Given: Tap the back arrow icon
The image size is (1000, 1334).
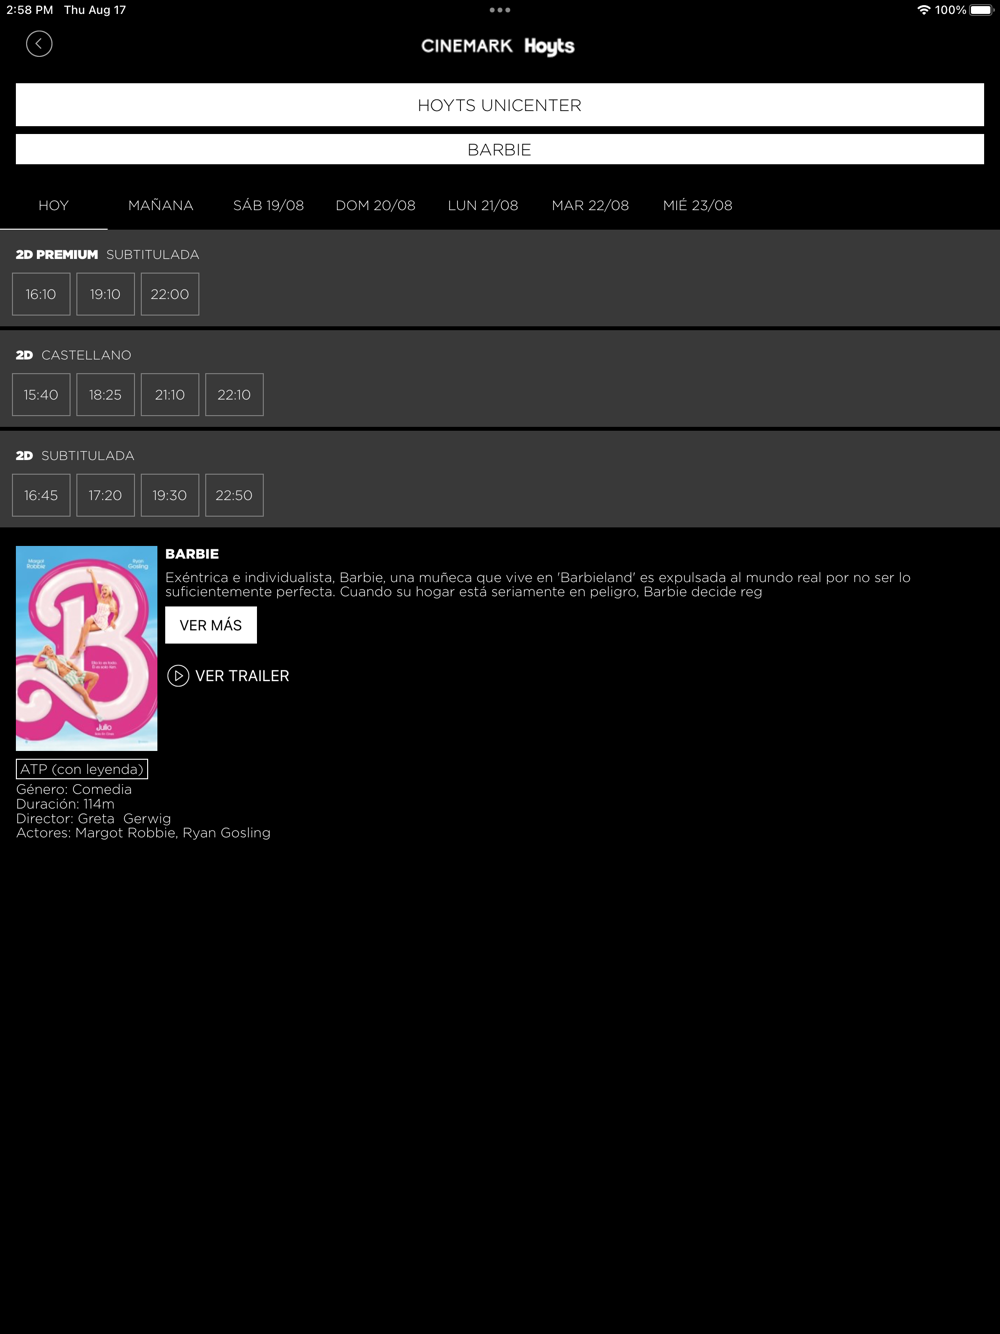Looking at the screenshot, I should [39, 44].
